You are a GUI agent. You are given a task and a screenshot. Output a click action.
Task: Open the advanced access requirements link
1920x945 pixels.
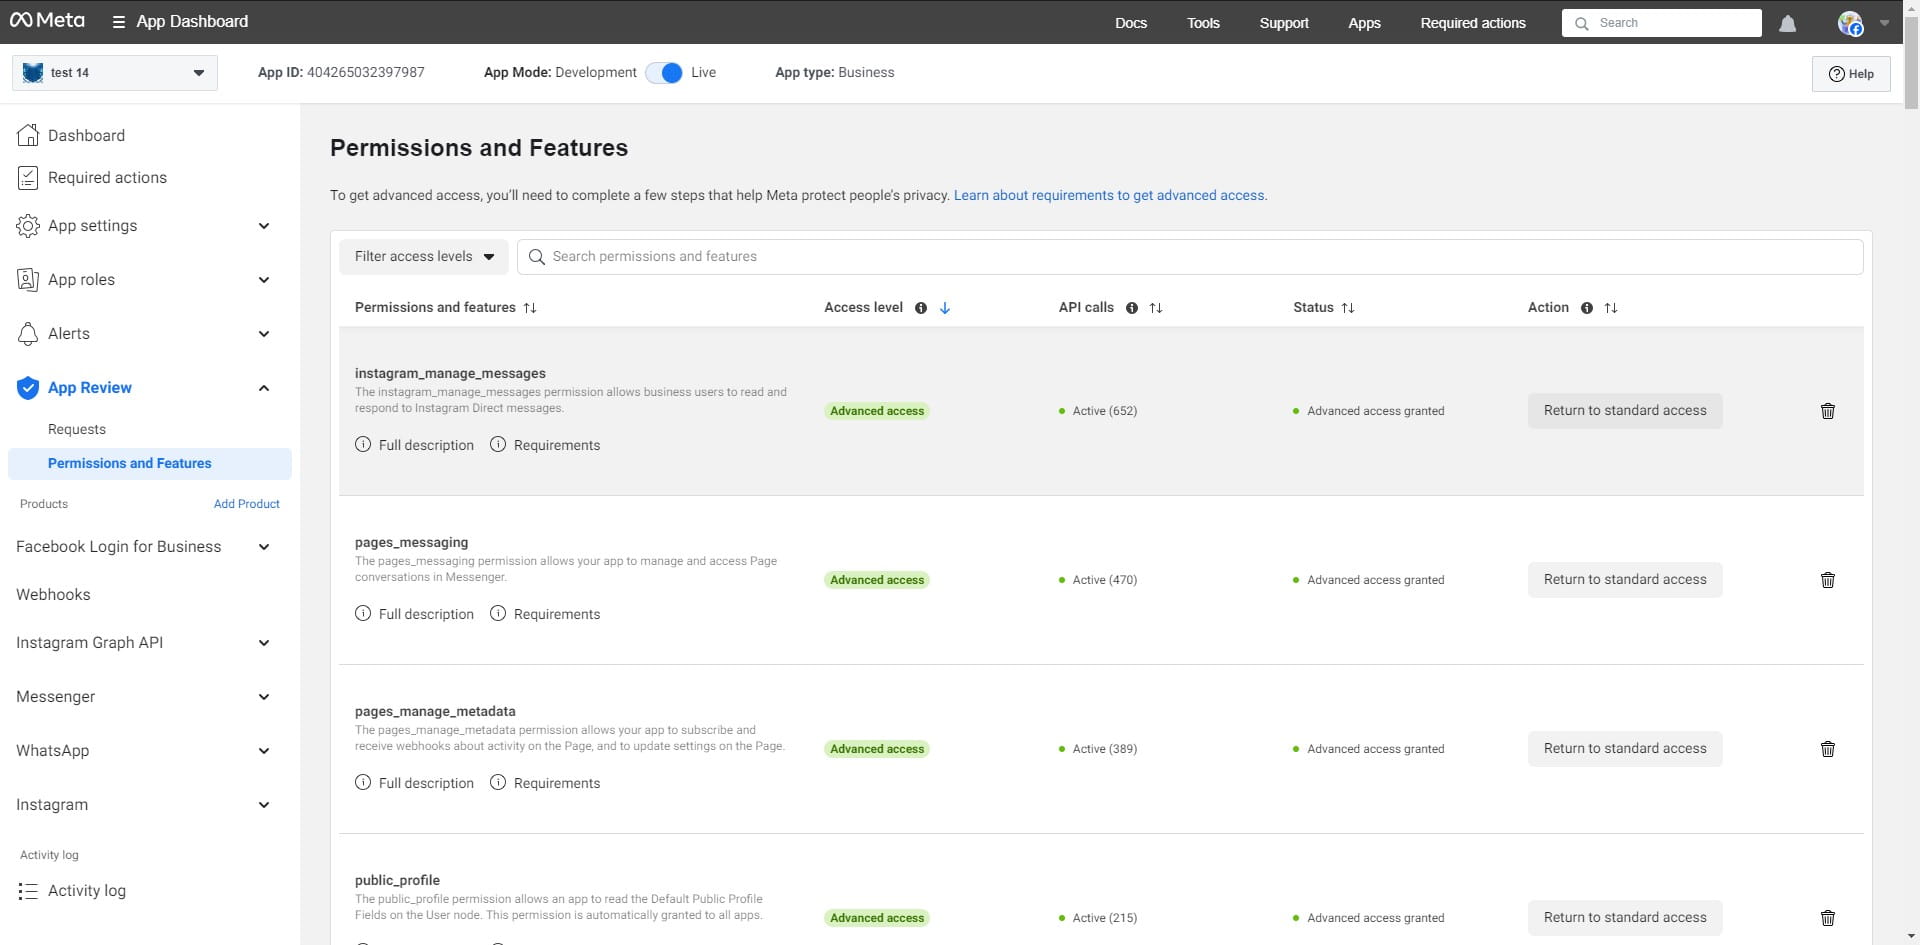[1109, 195]
